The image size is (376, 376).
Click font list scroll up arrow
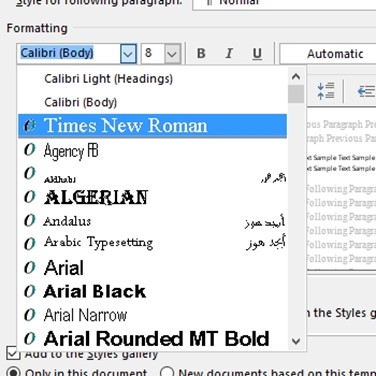coord(296,77)
